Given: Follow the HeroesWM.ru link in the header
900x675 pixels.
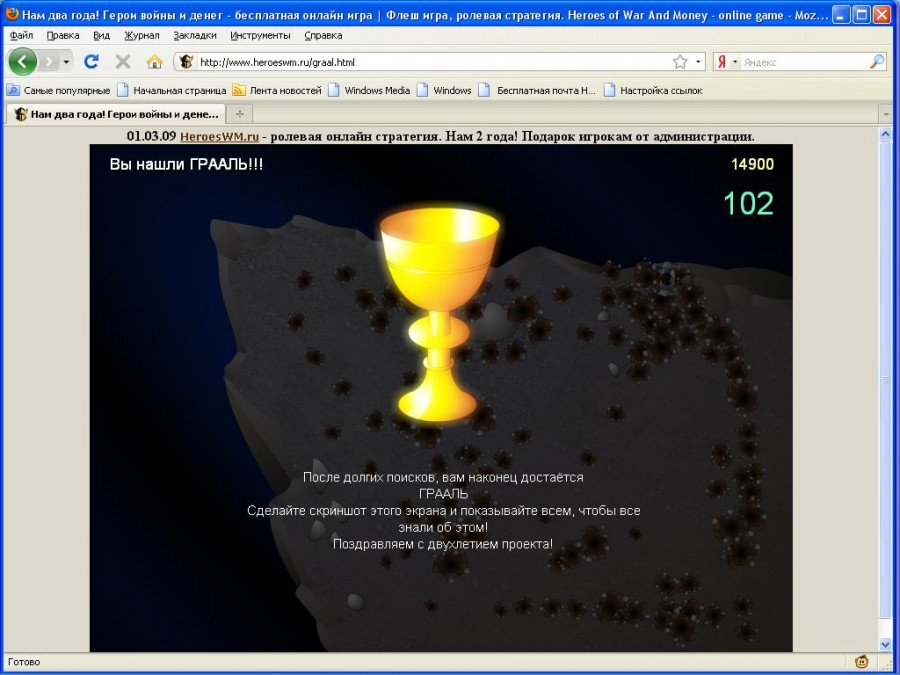Looking at the screenshot, I should (x=219, y=136).
